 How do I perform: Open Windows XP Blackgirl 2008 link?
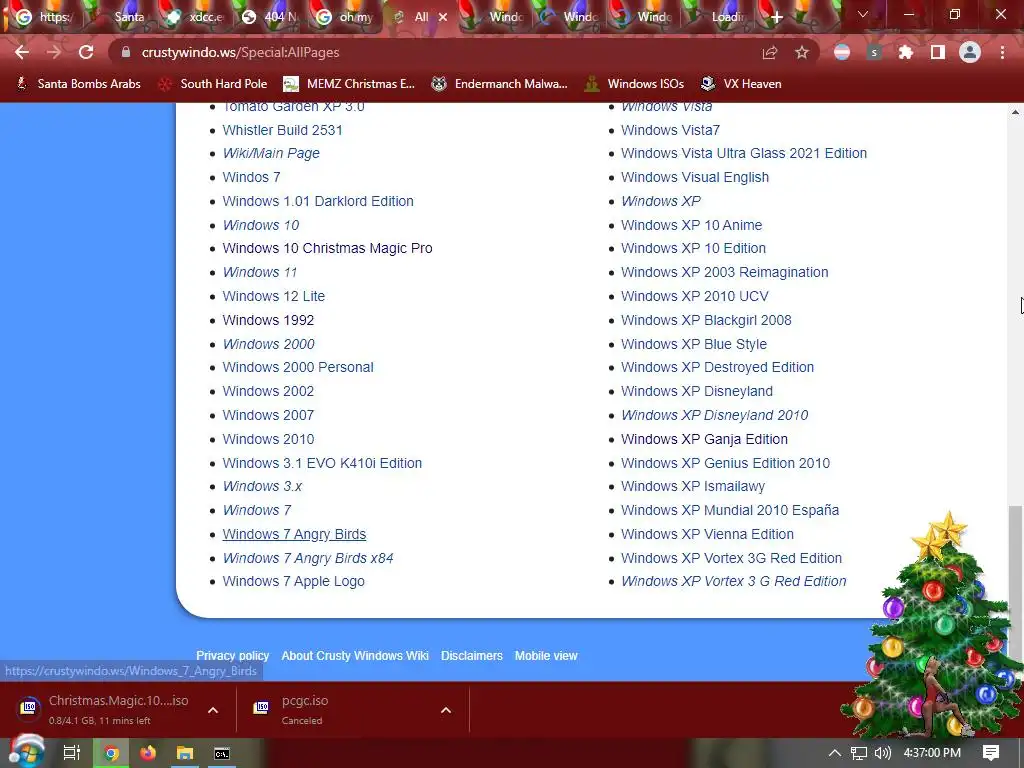pyautogui.click(x=706, y=320)
